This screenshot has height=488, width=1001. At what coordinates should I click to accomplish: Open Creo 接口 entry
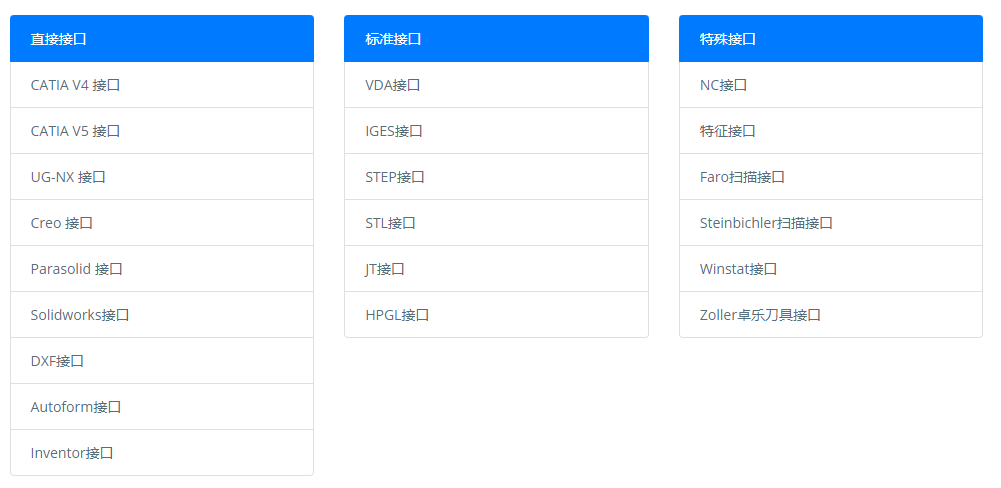point(162,223)
